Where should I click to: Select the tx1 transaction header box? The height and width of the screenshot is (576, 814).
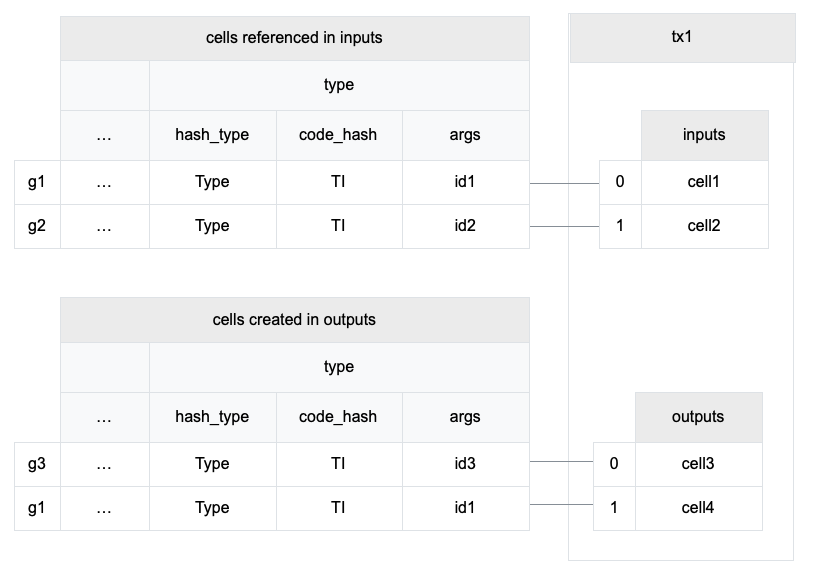point(682,38)
